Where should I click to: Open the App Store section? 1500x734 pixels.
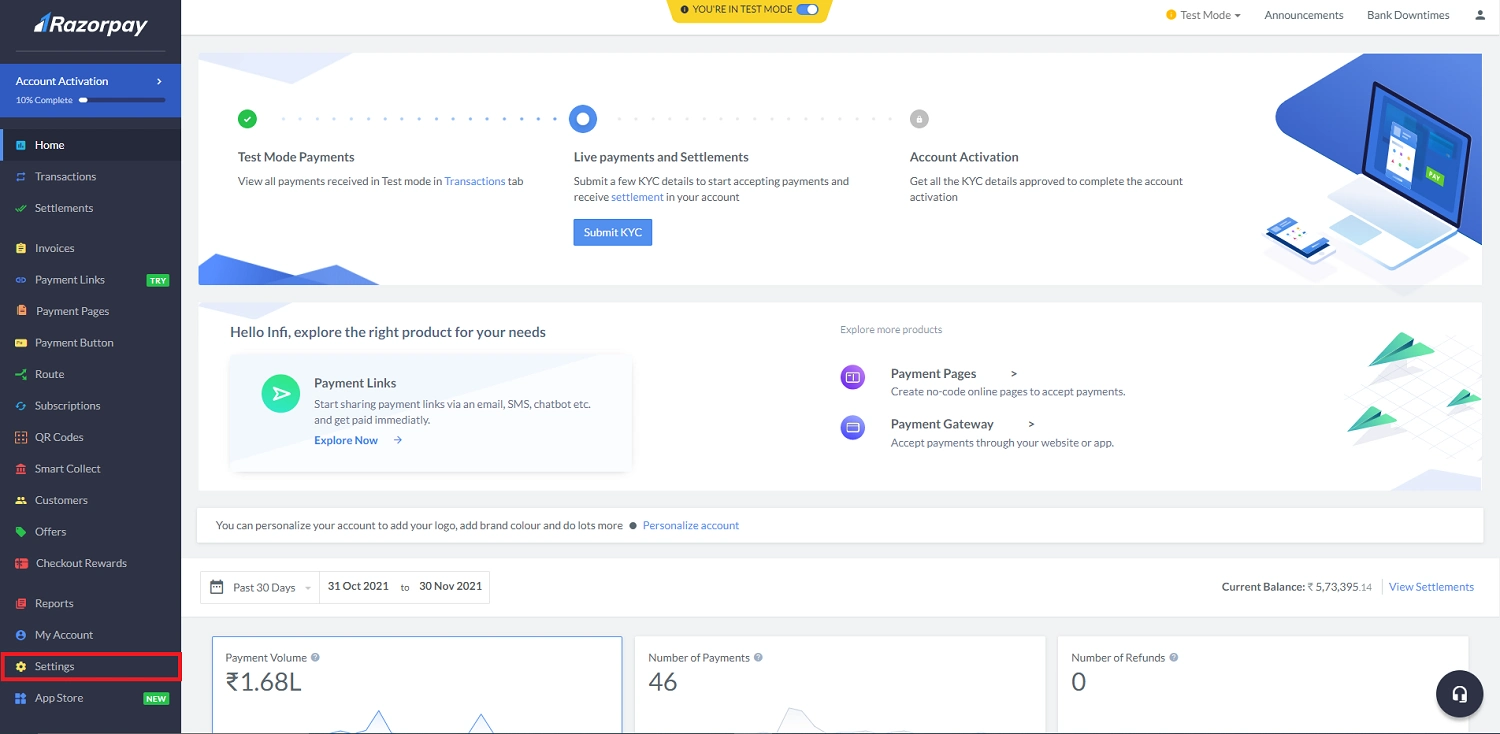[x=57, y=697]
